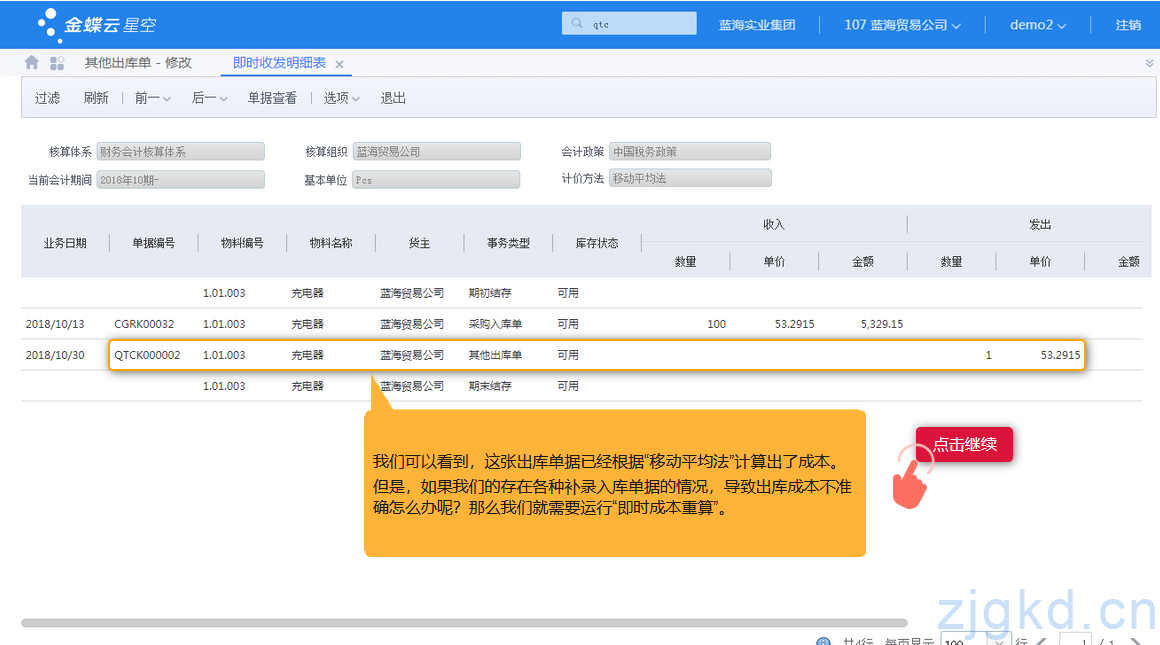This screenshot has width=1160, height=645.
Task: Click the 事务类型 column header
Action: pos(508,243)
